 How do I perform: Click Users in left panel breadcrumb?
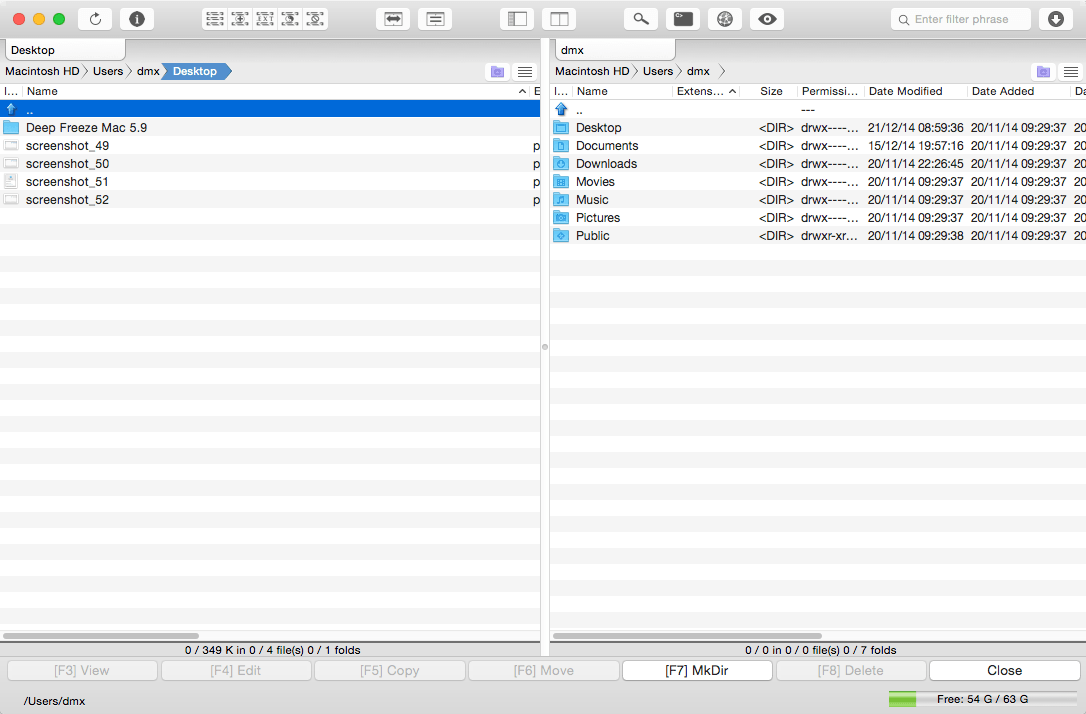point(108,71)
